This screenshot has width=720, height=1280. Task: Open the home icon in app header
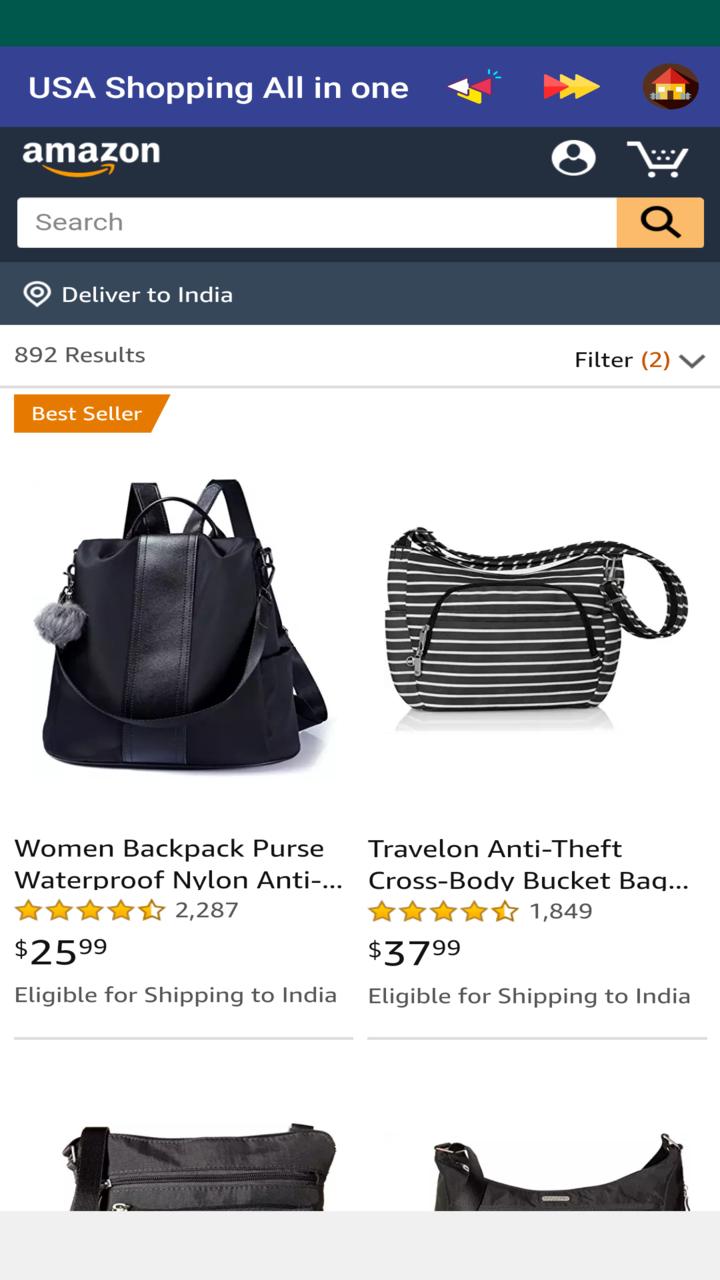click(x=670, y=87)
